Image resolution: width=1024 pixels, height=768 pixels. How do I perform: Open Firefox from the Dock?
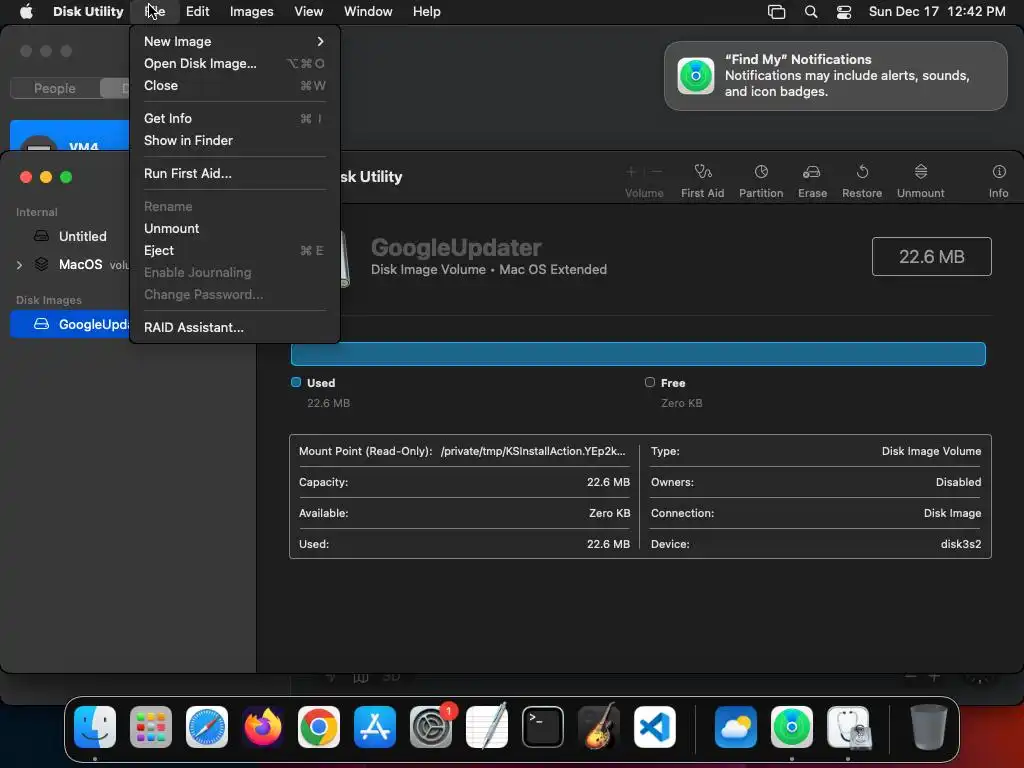[263, 727]
